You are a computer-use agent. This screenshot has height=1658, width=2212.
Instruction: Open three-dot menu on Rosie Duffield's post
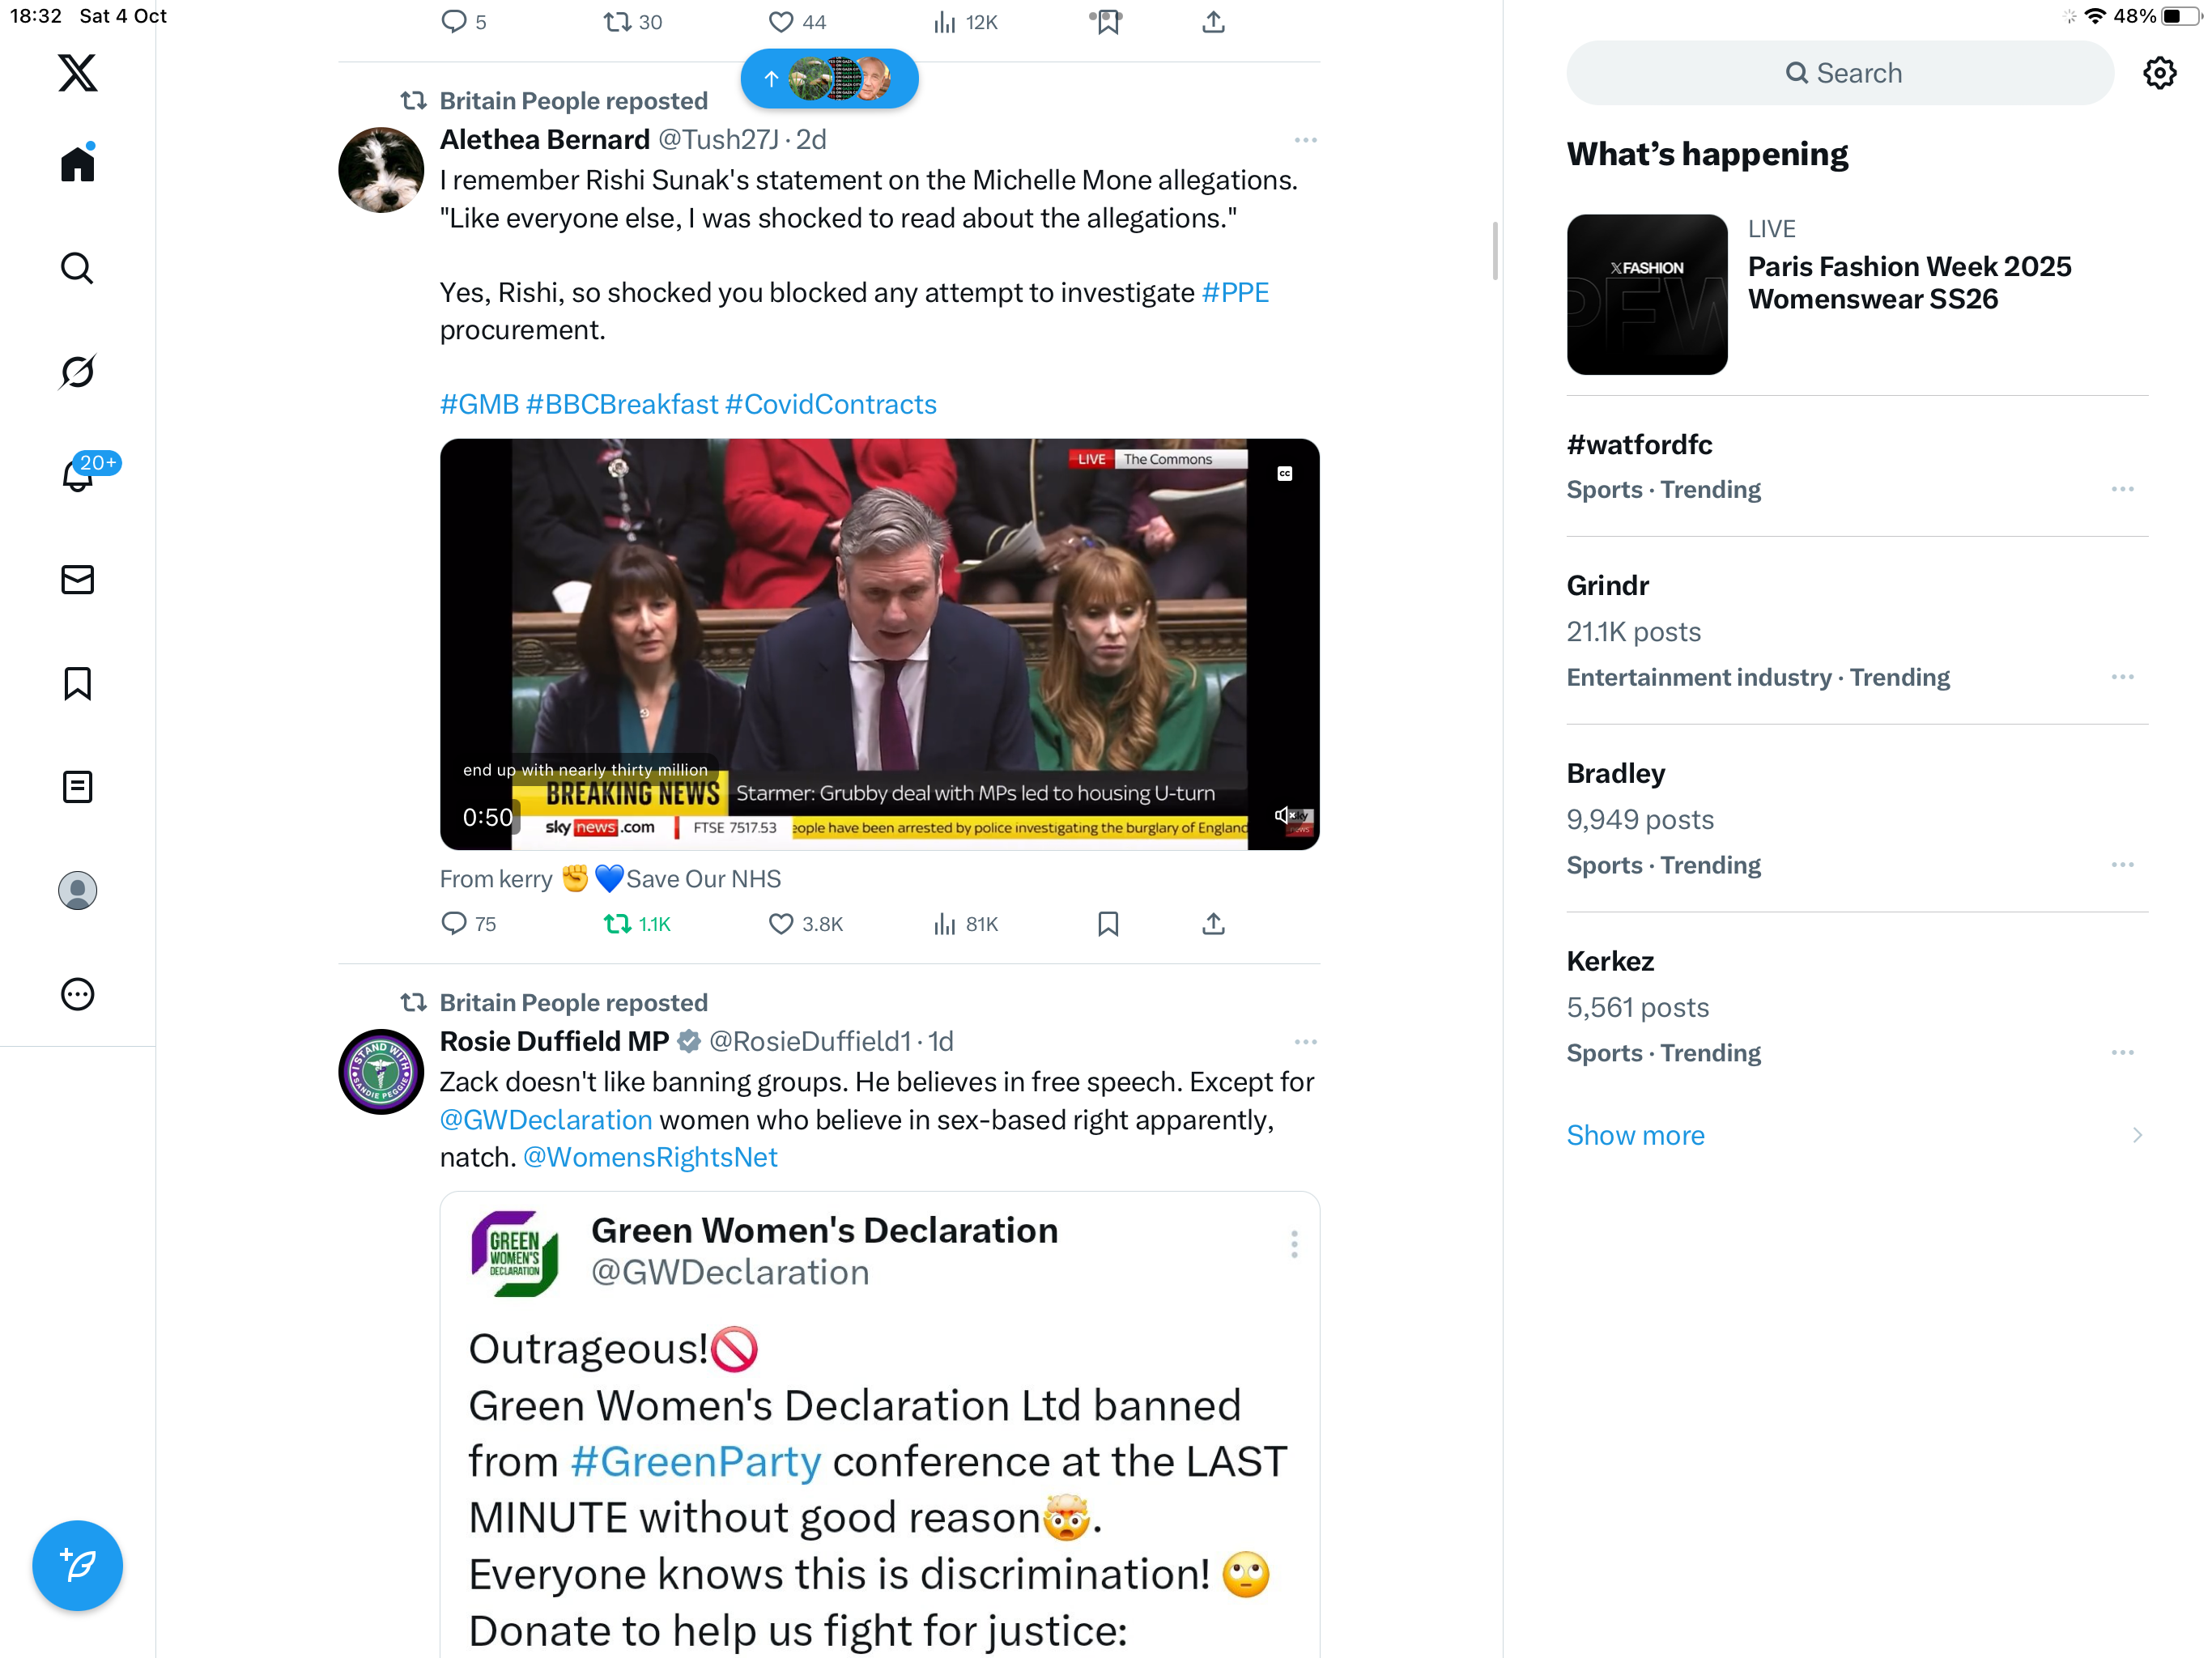coord(1305,1042)
